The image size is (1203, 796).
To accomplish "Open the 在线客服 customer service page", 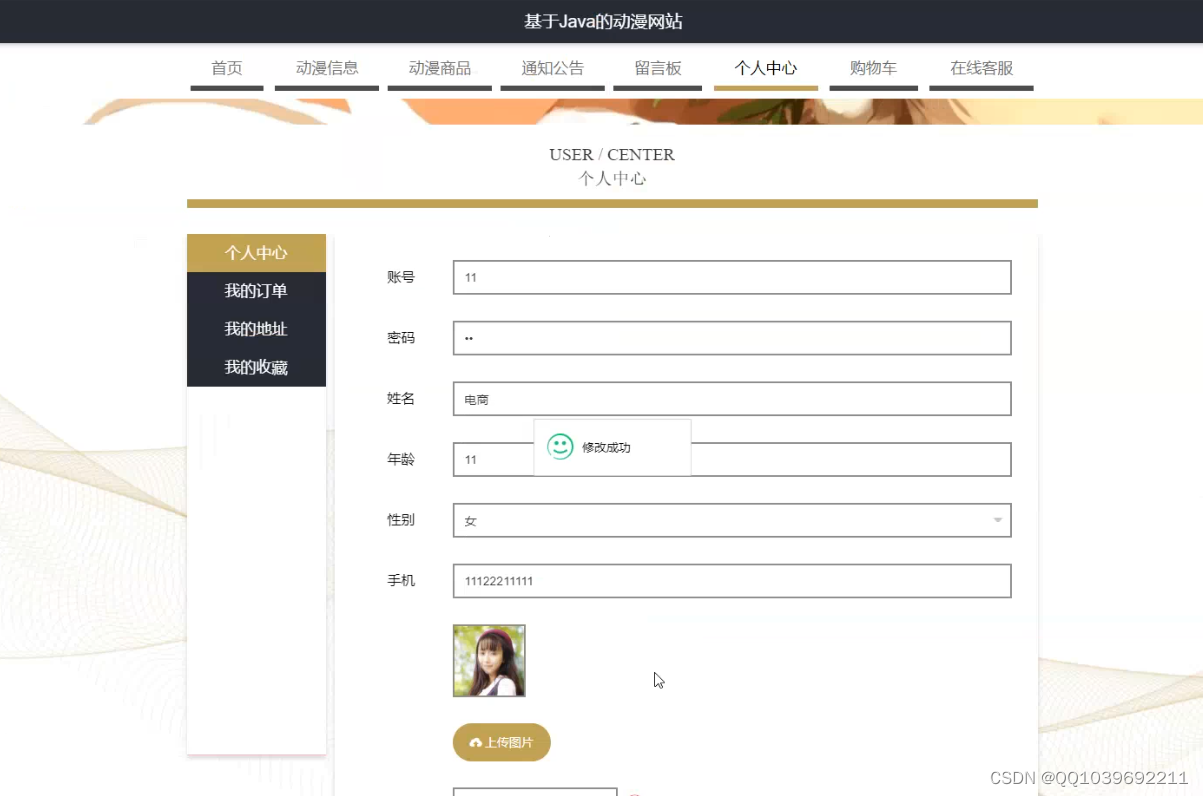I will point(981,68).
